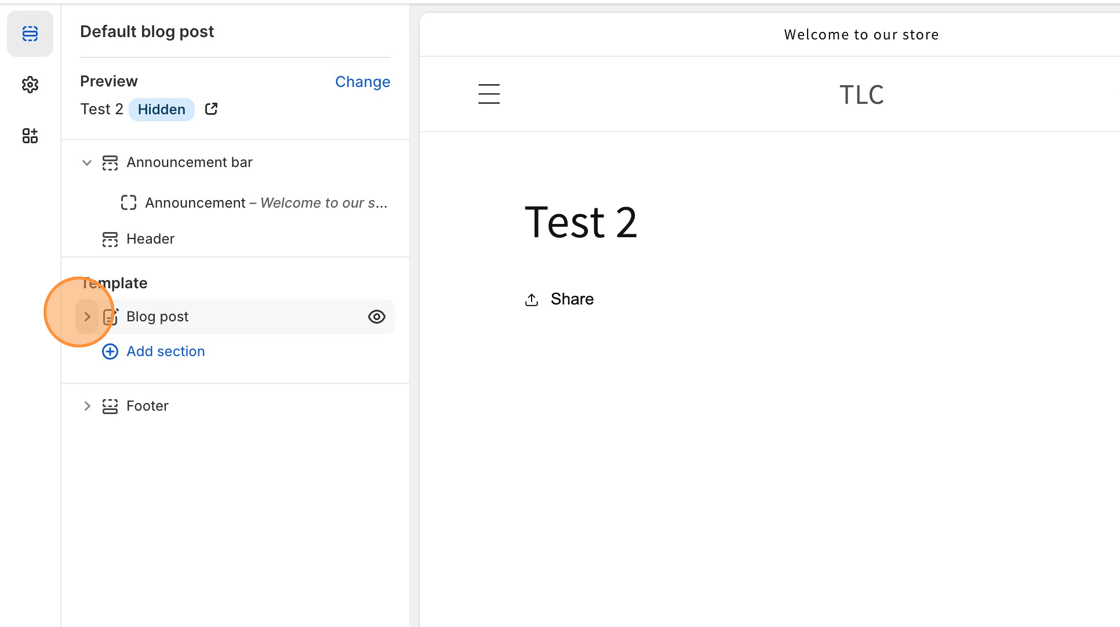Open the Sections panel icon in sidebar

(x=30, y=34)
